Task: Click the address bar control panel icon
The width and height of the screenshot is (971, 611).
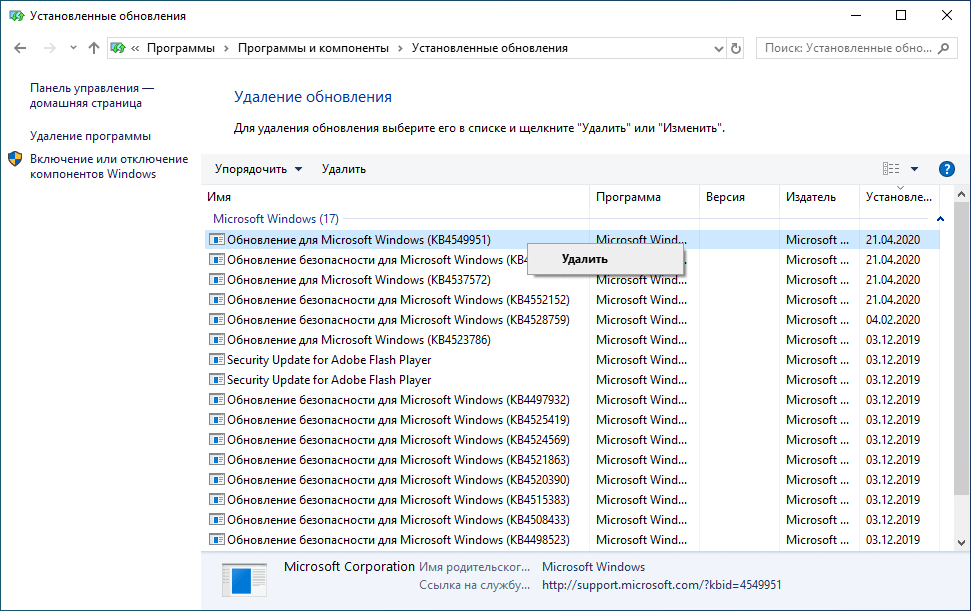Action: pos(118,48)
